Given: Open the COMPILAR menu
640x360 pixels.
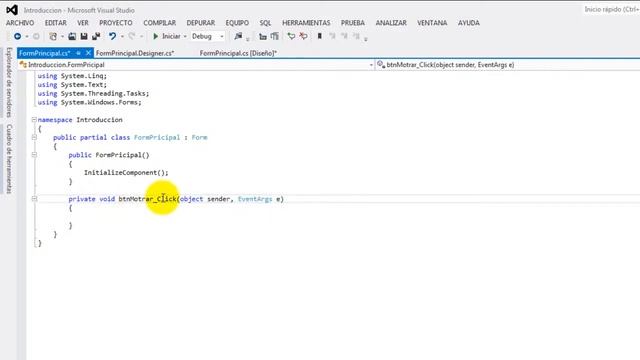Looking at the screenshot, I should click(160, 23).
